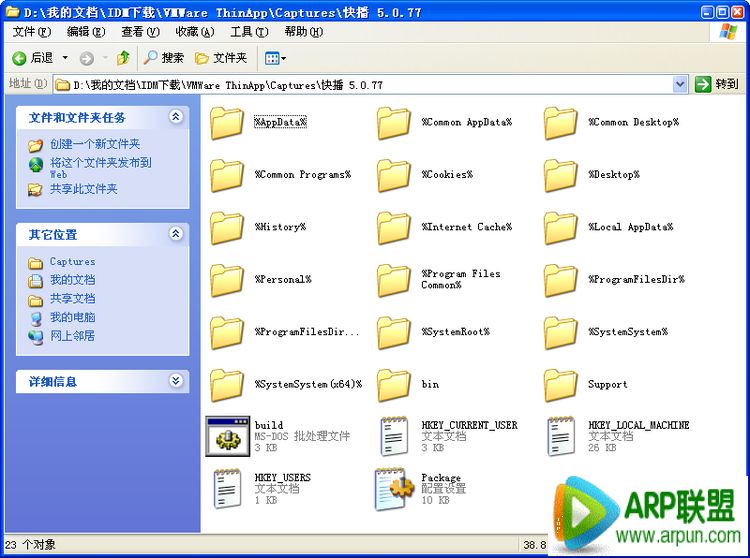Open the Back button history dropdown arrow
This screenshot has height=558, width=750.
click(66, 58)
